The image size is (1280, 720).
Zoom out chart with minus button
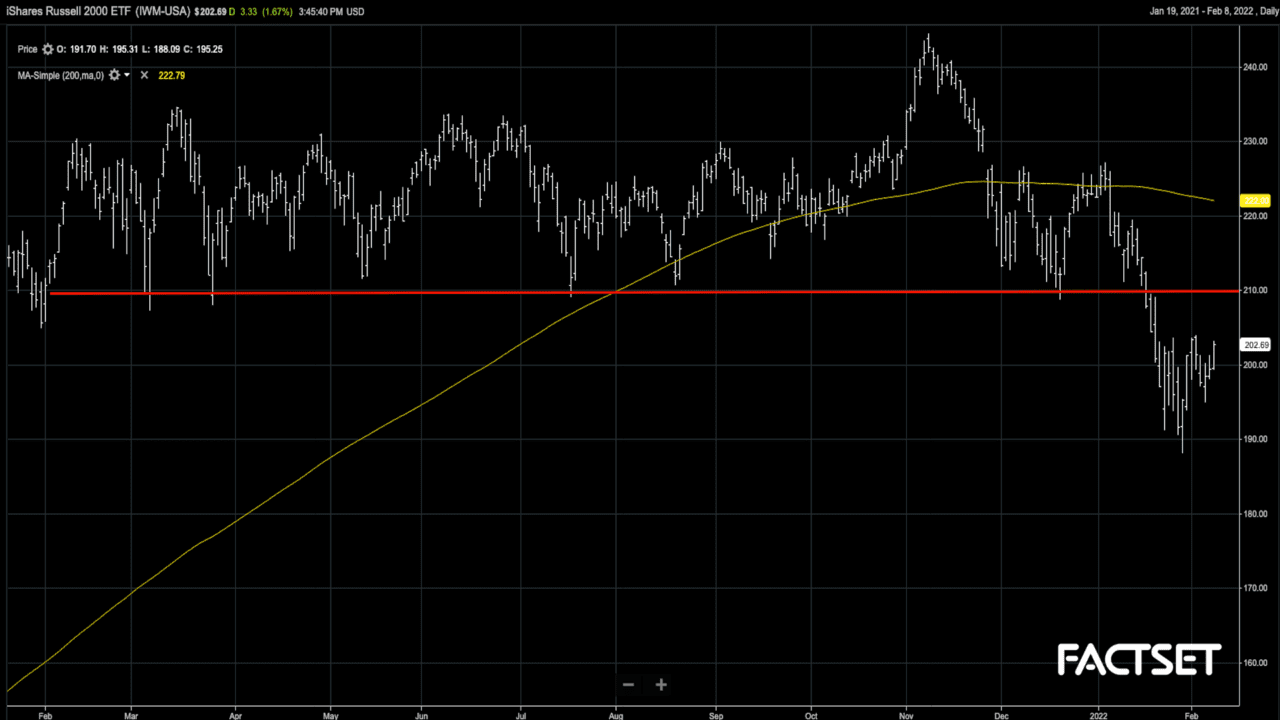629,685
